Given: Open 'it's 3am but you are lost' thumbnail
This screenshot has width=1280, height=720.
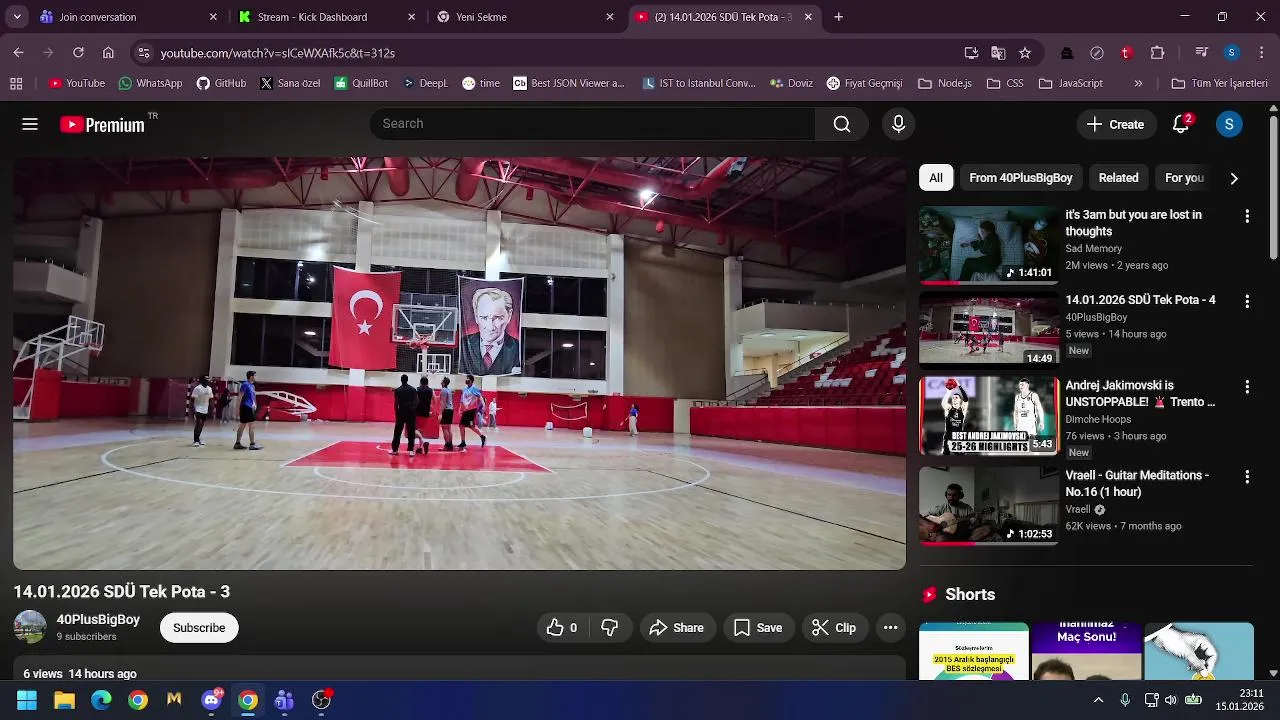Looking at the screenshot, I should [x=988, y=245].
